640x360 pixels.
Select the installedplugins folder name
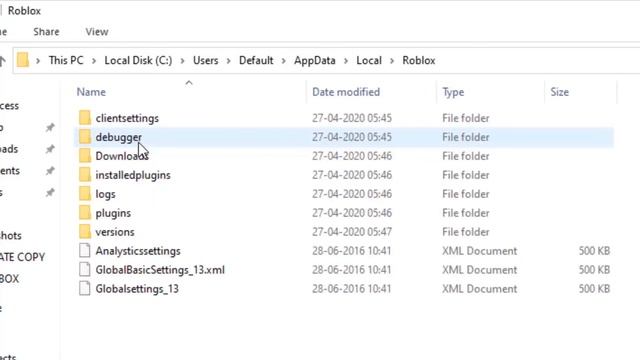coord(133,175)
